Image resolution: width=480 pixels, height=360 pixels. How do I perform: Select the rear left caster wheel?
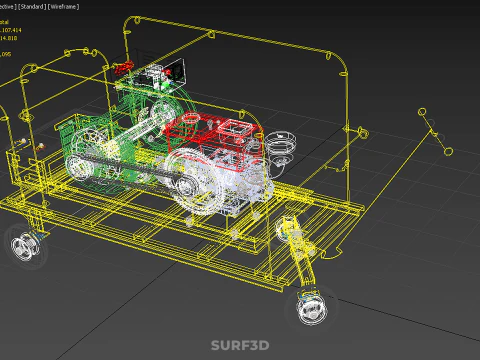[25, 246]
